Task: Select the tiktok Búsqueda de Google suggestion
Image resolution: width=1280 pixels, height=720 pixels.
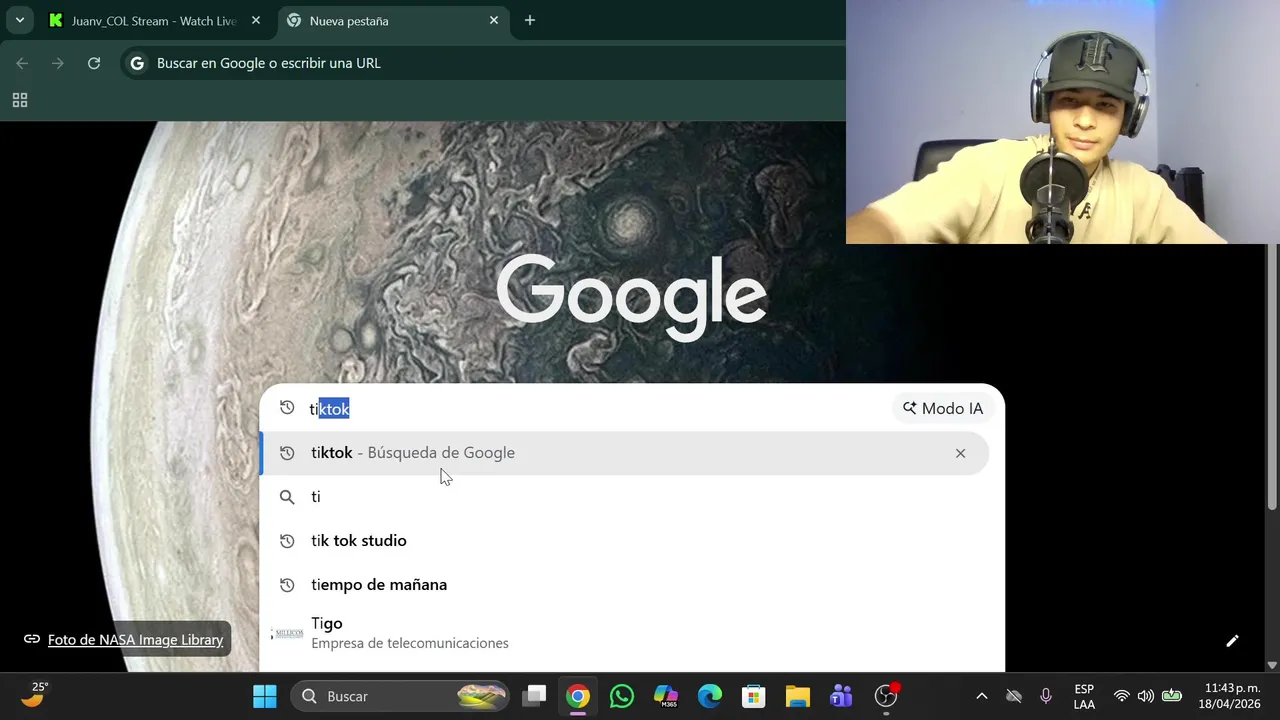Action: click(624, 453)
